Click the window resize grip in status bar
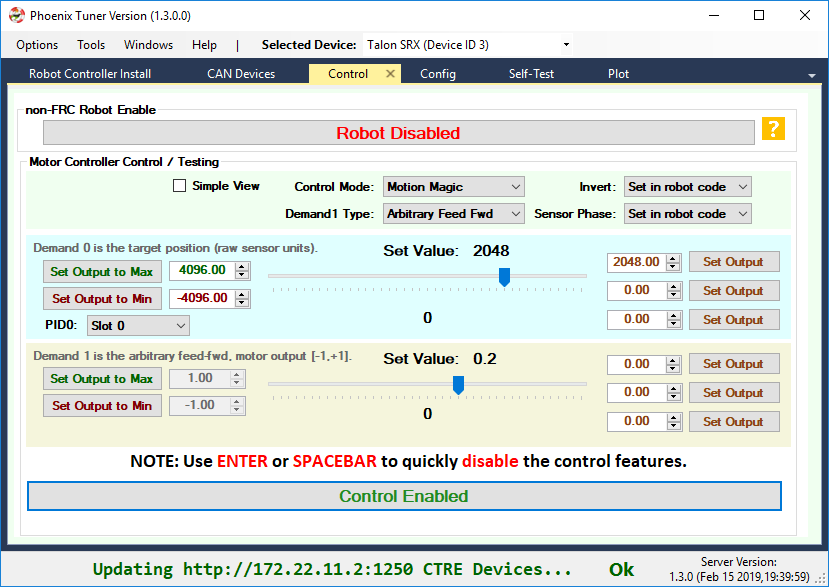Image resolution: width=829 pixels, height=587 pixels. pos(821,579)
